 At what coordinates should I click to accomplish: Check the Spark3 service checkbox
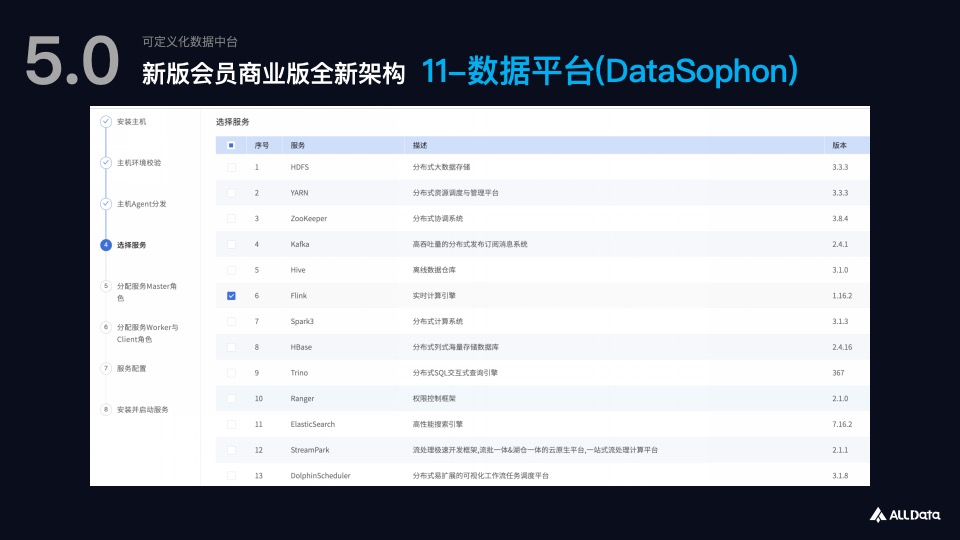pyautogui.click(x=231, y=321)
